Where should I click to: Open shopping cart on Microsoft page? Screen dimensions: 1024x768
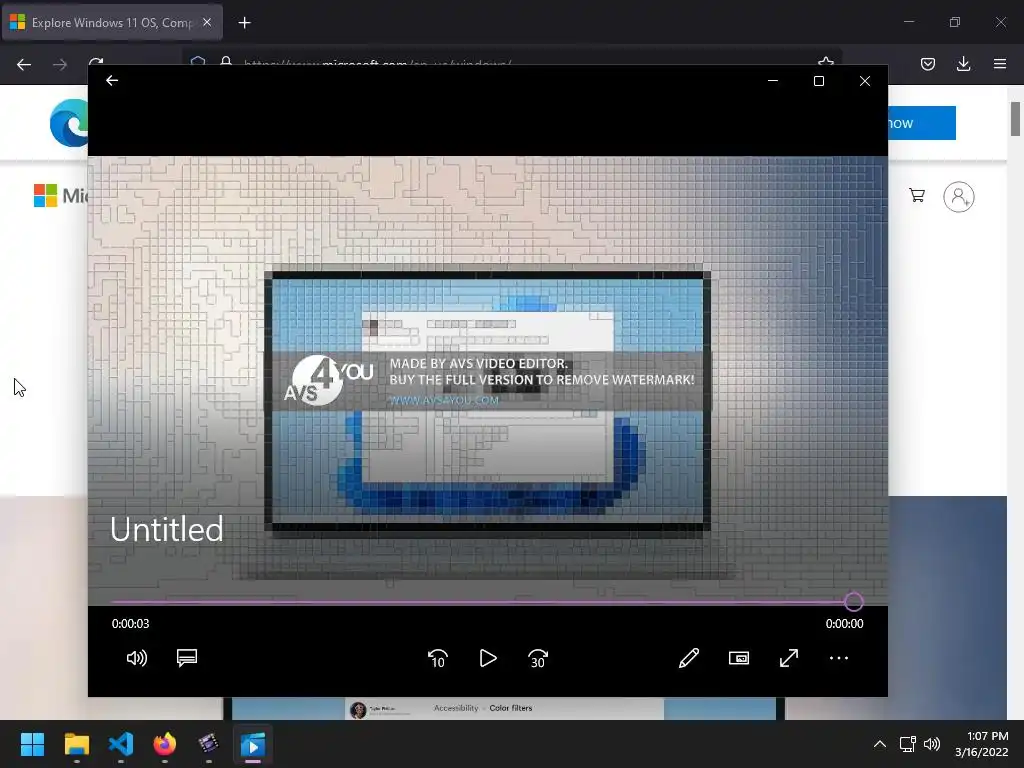(917, 195)
